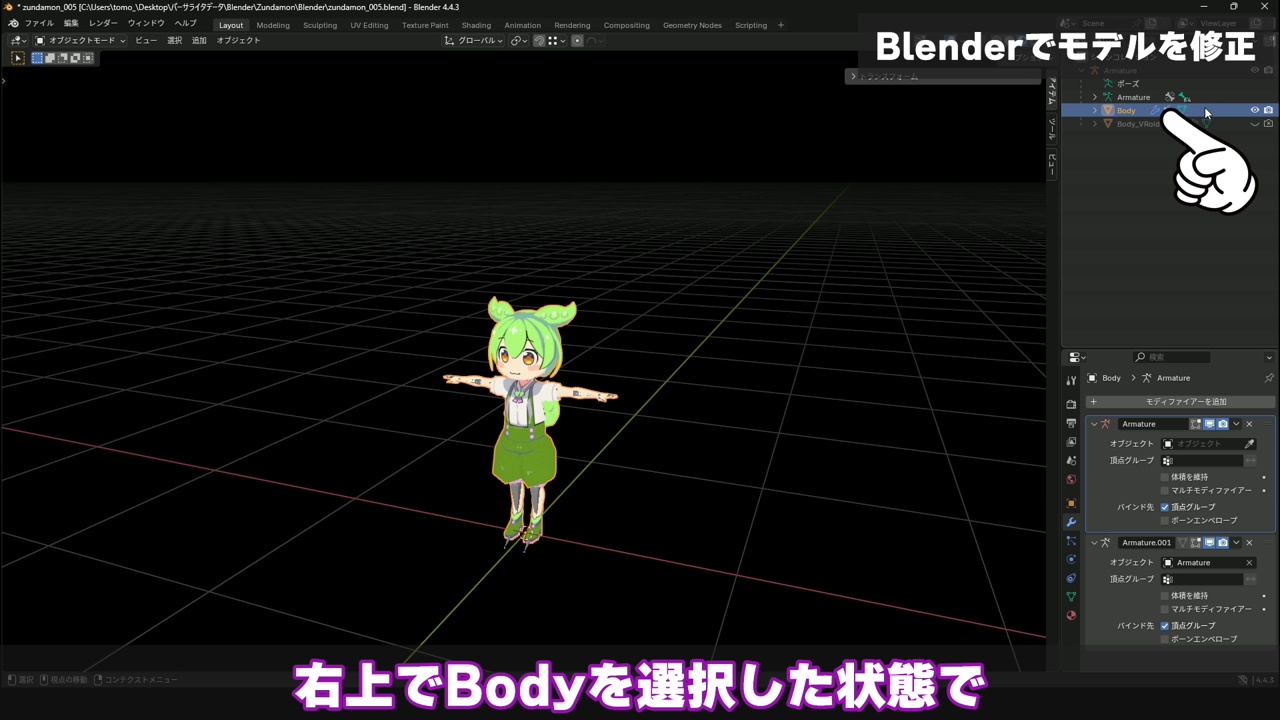Enable 体積を維持 checkbox in first Armature modifier

(x=1165, y=477)
